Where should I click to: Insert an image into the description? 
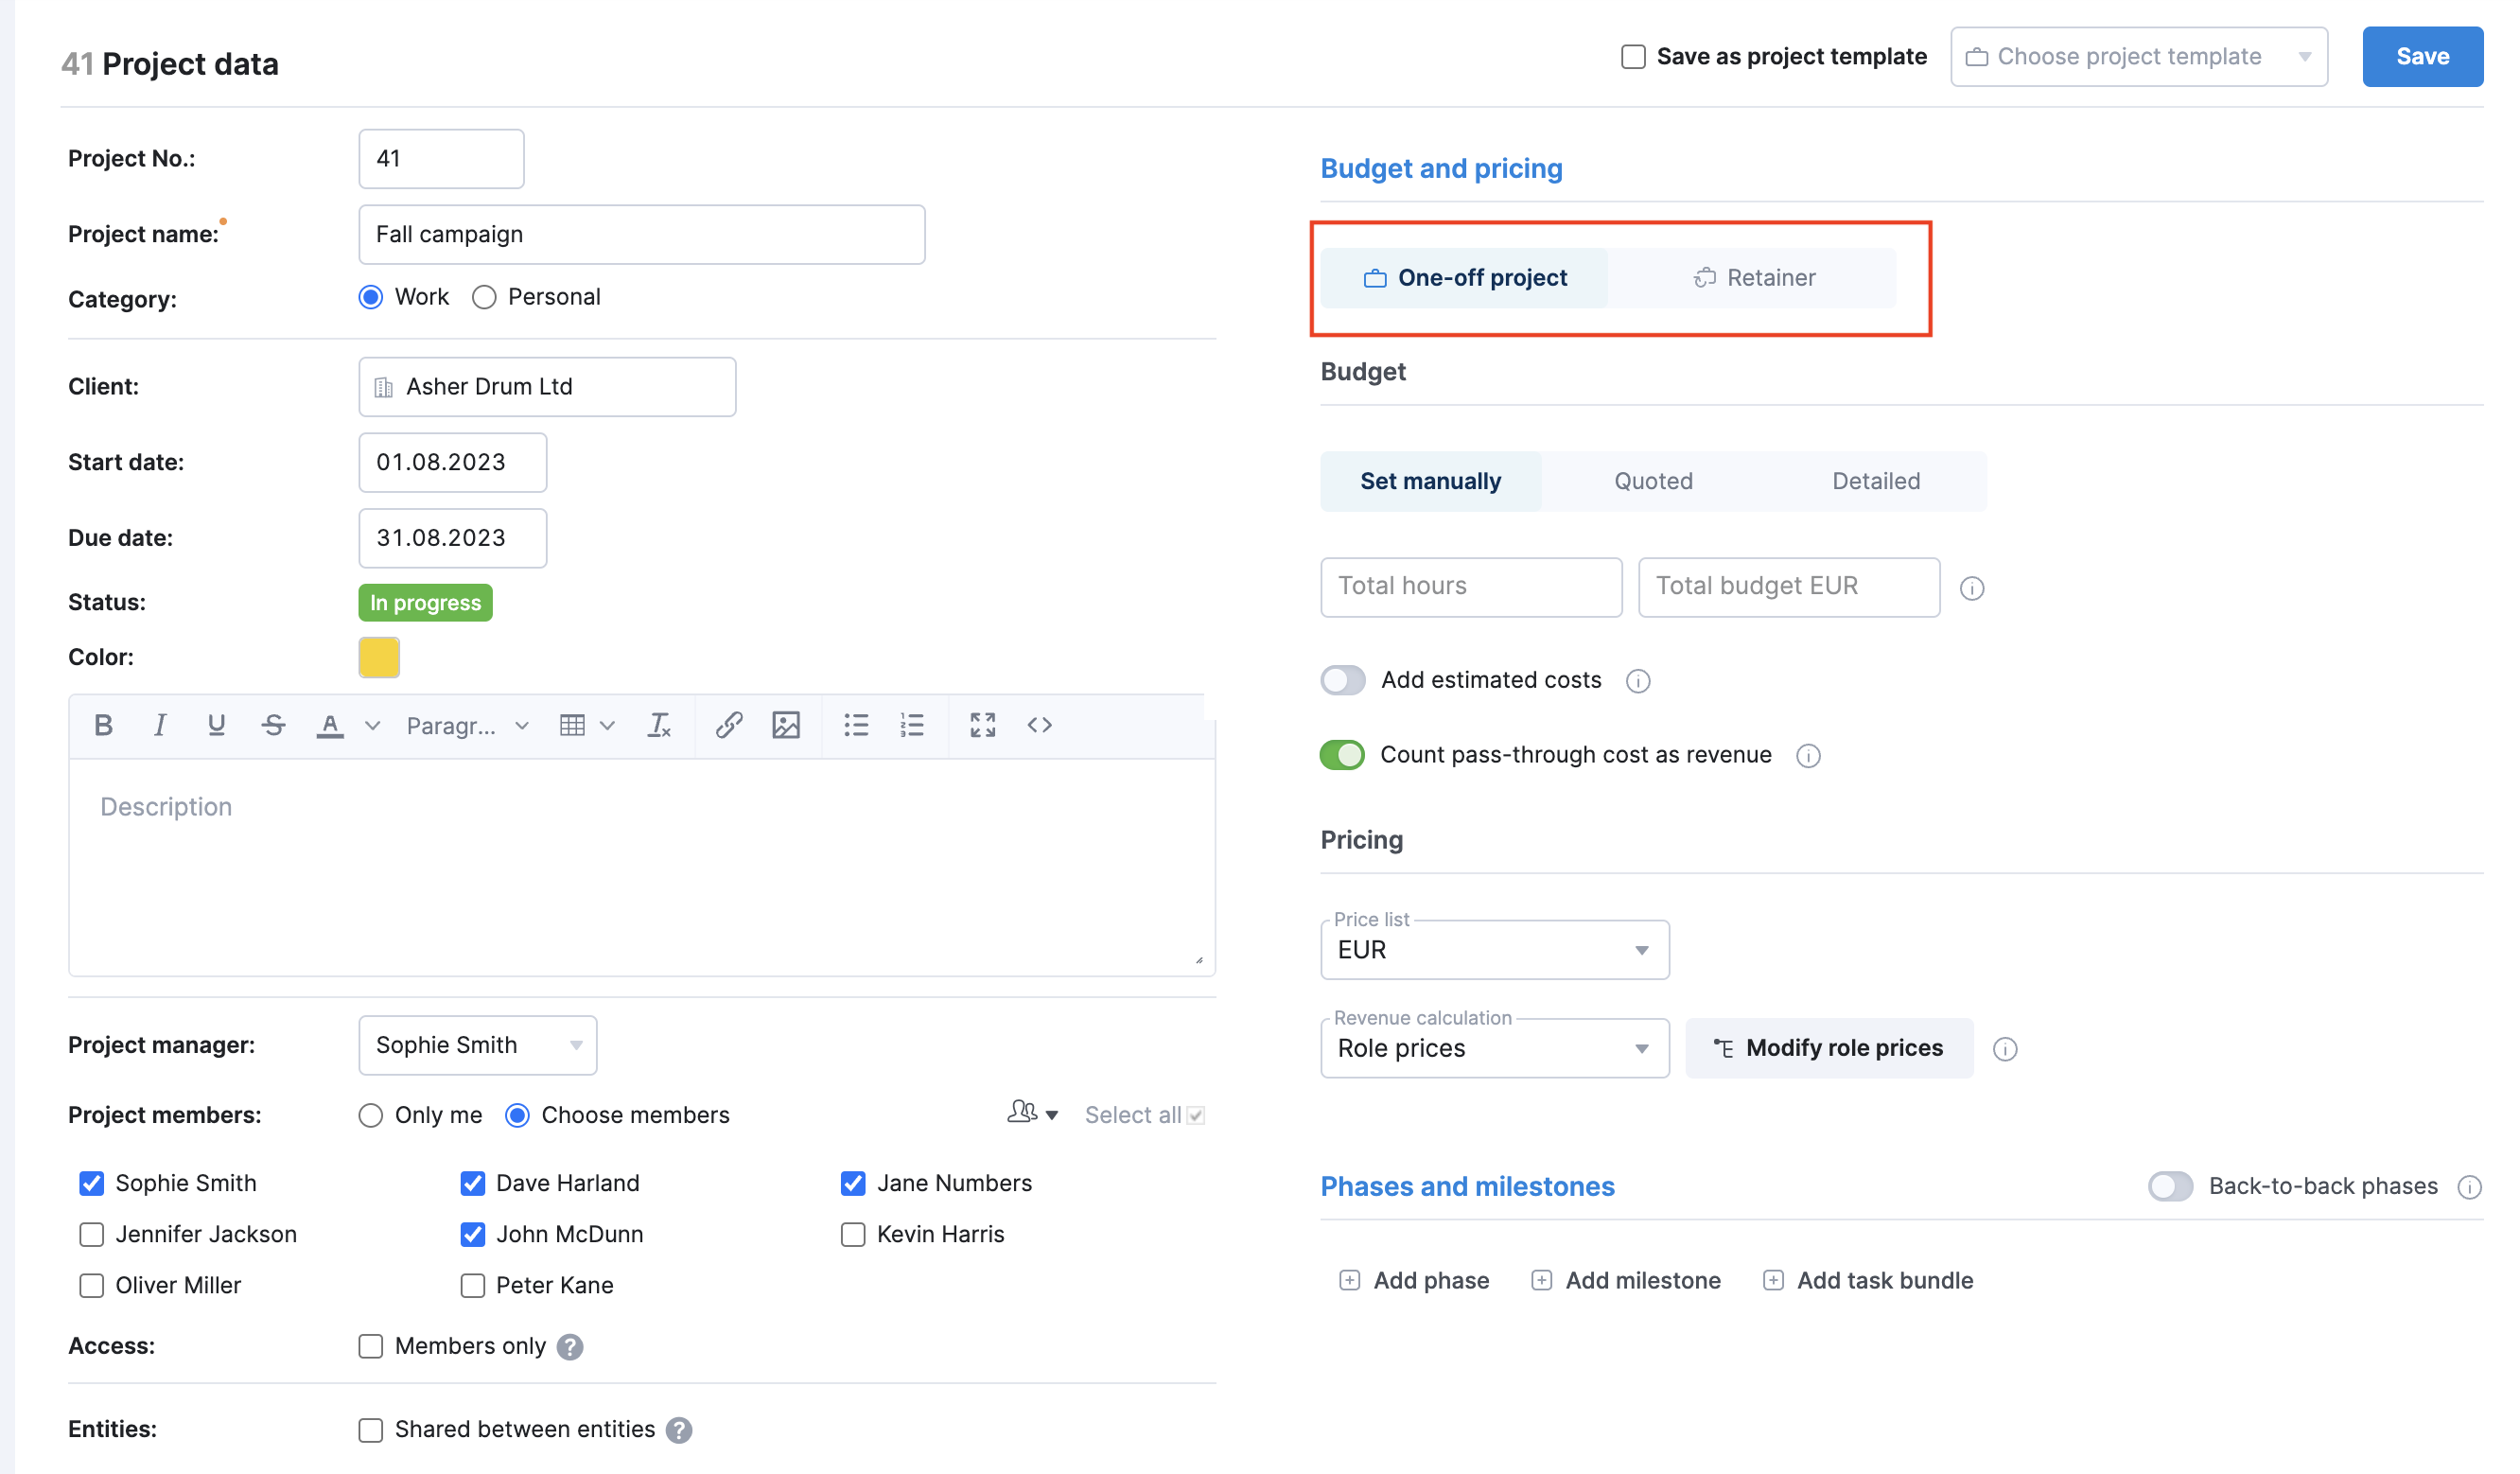[786, 725]
